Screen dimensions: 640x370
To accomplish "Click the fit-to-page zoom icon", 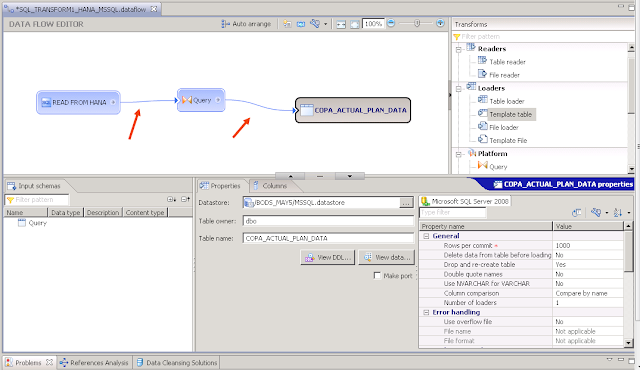I will 355,24.
